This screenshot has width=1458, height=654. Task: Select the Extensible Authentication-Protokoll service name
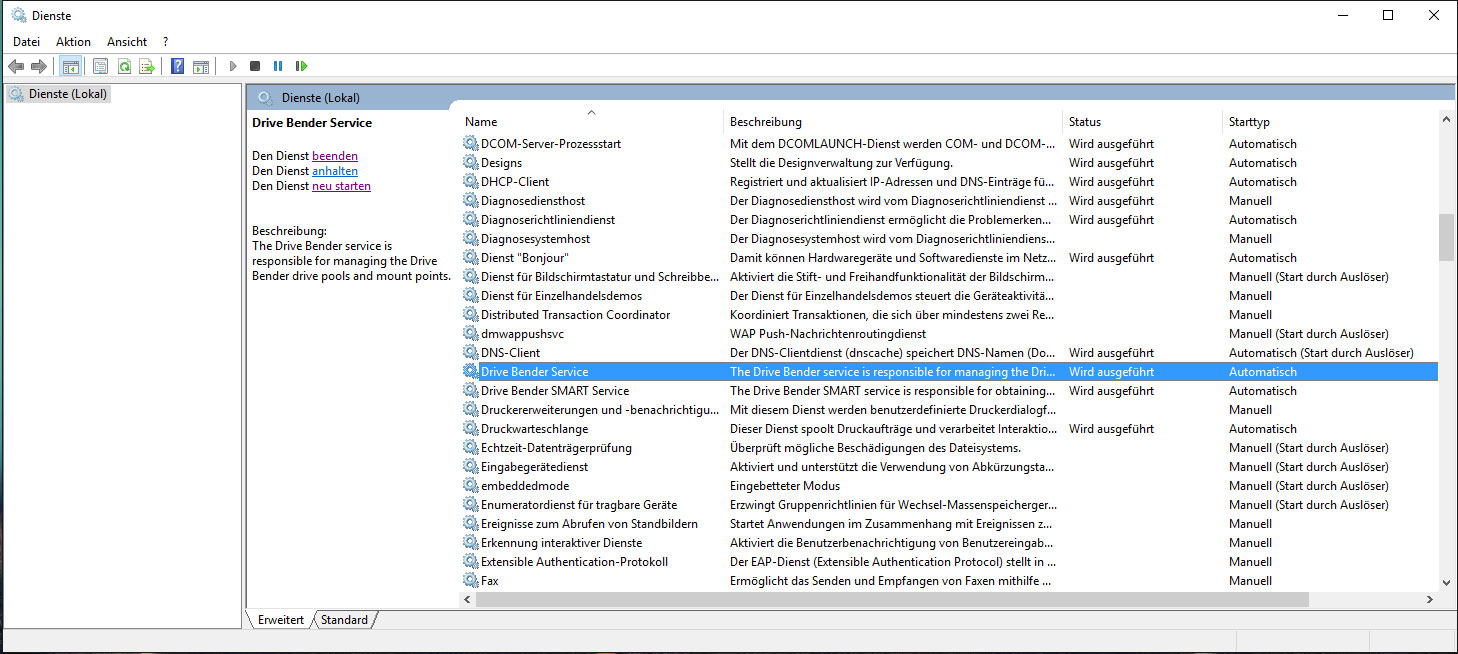pos(574,561)
